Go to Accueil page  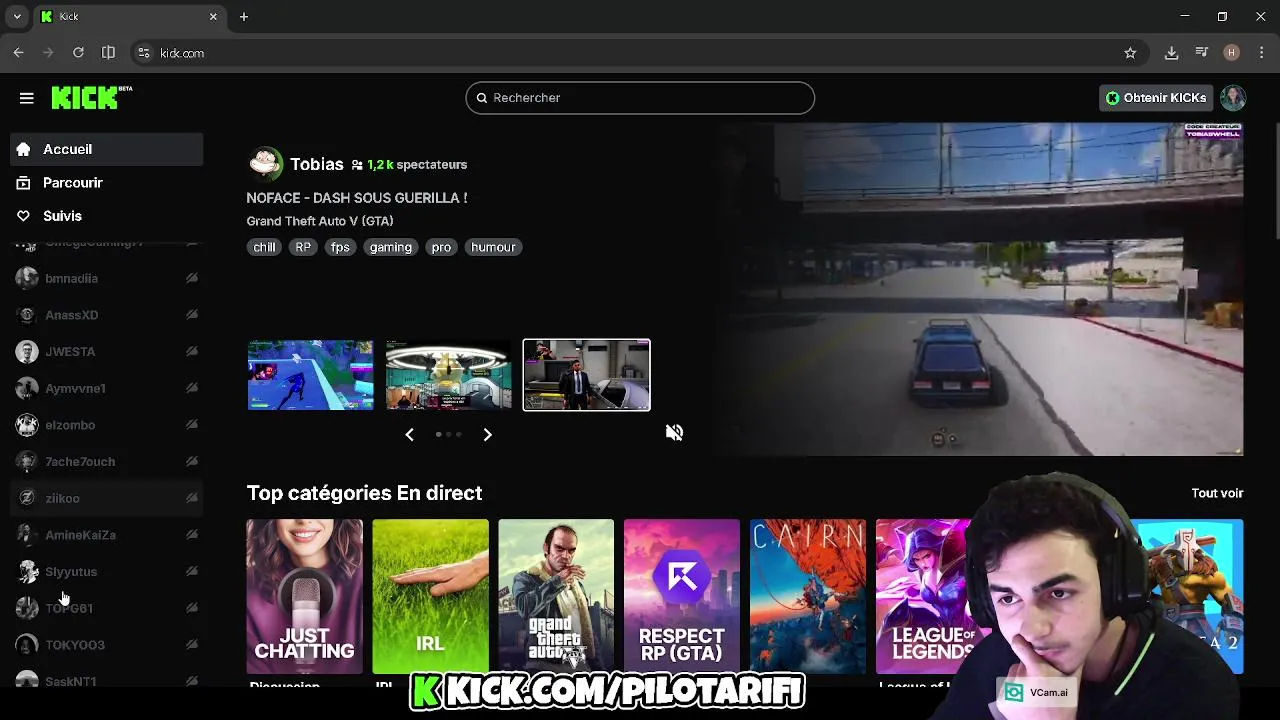click(106, 149)
